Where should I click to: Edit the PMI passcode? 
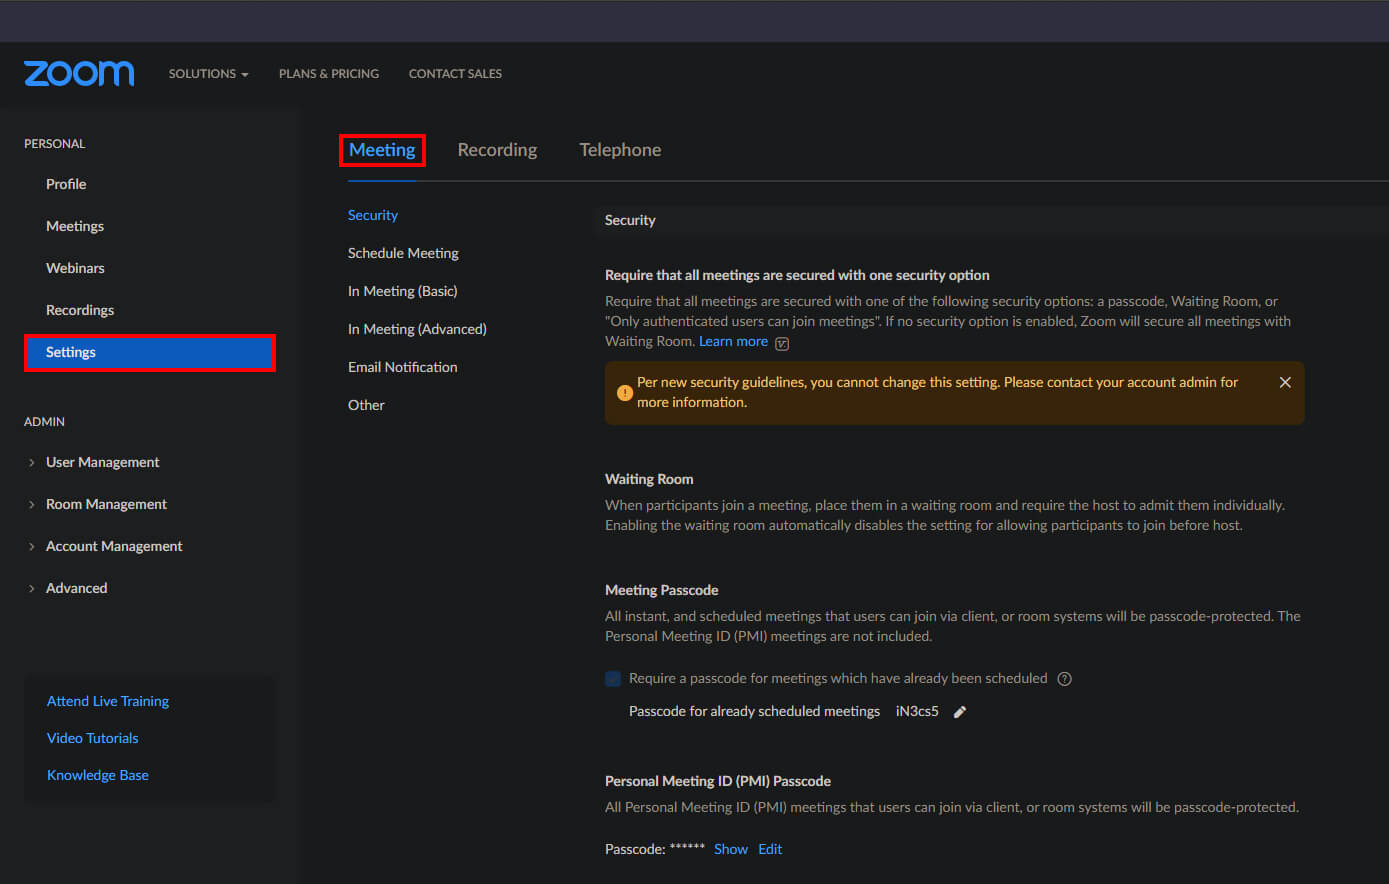[770, 849]
